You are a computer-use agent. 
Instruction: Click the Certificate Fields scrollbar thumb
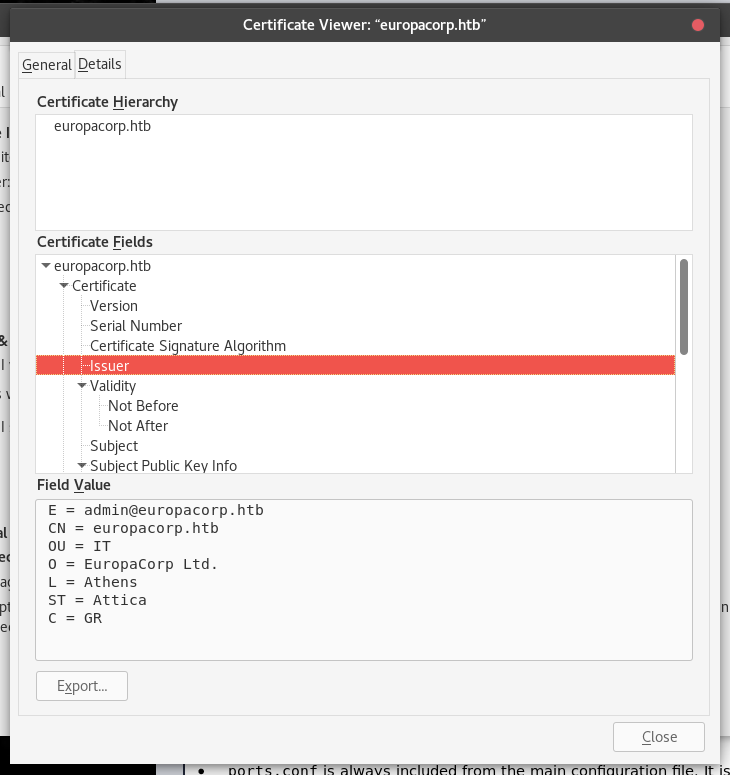[684, 307]
